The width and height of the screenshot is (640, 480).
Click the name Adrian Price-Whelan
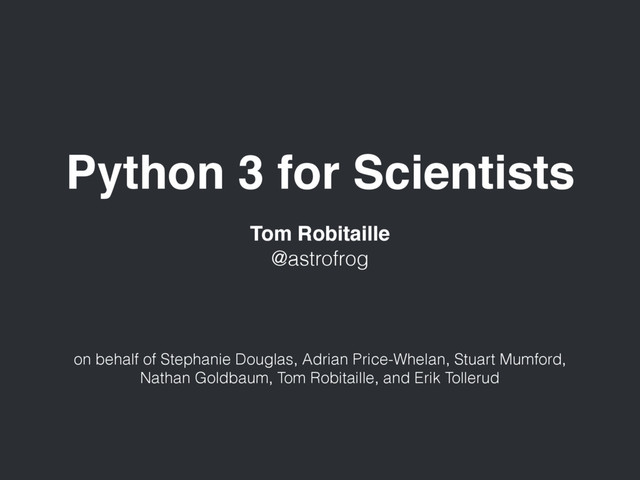373,360
